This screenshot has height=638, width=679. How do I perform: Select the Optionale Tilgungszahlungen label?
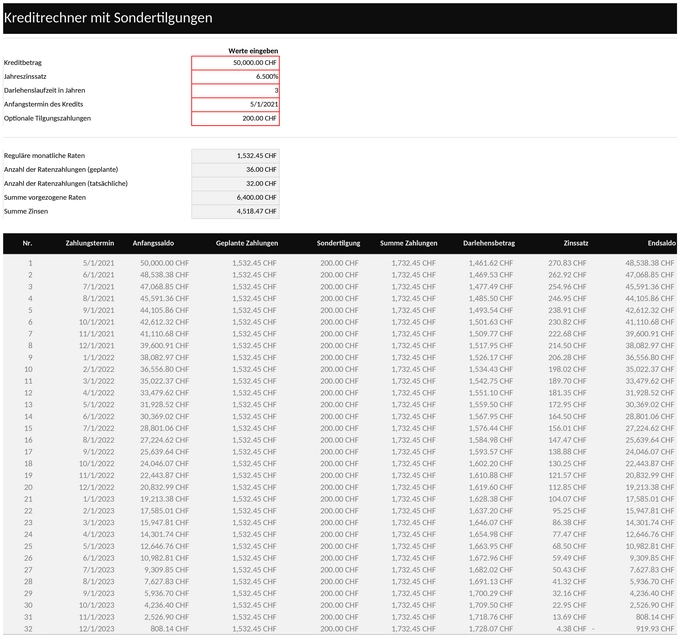(47, 118)
